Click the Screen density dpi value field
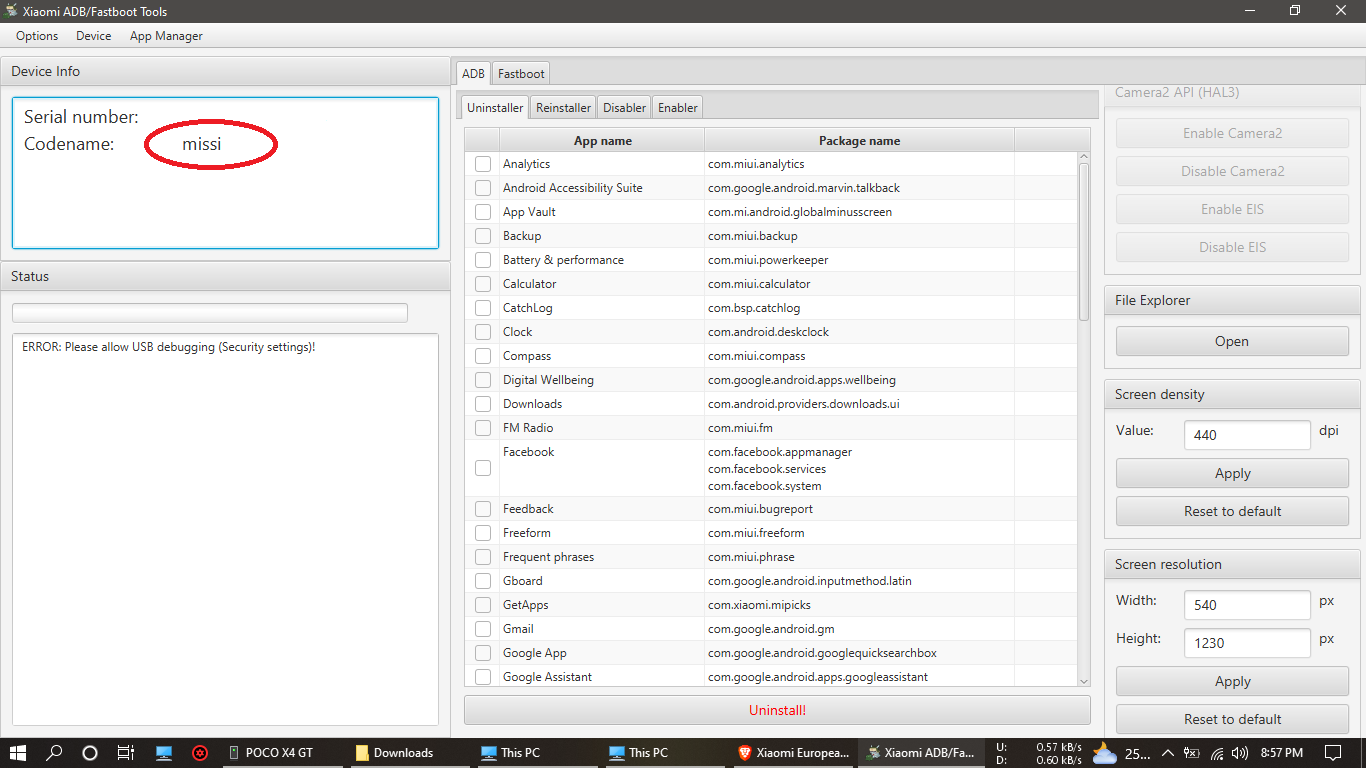This screenshot has height=768, width=1366. tap(1247, 435)
